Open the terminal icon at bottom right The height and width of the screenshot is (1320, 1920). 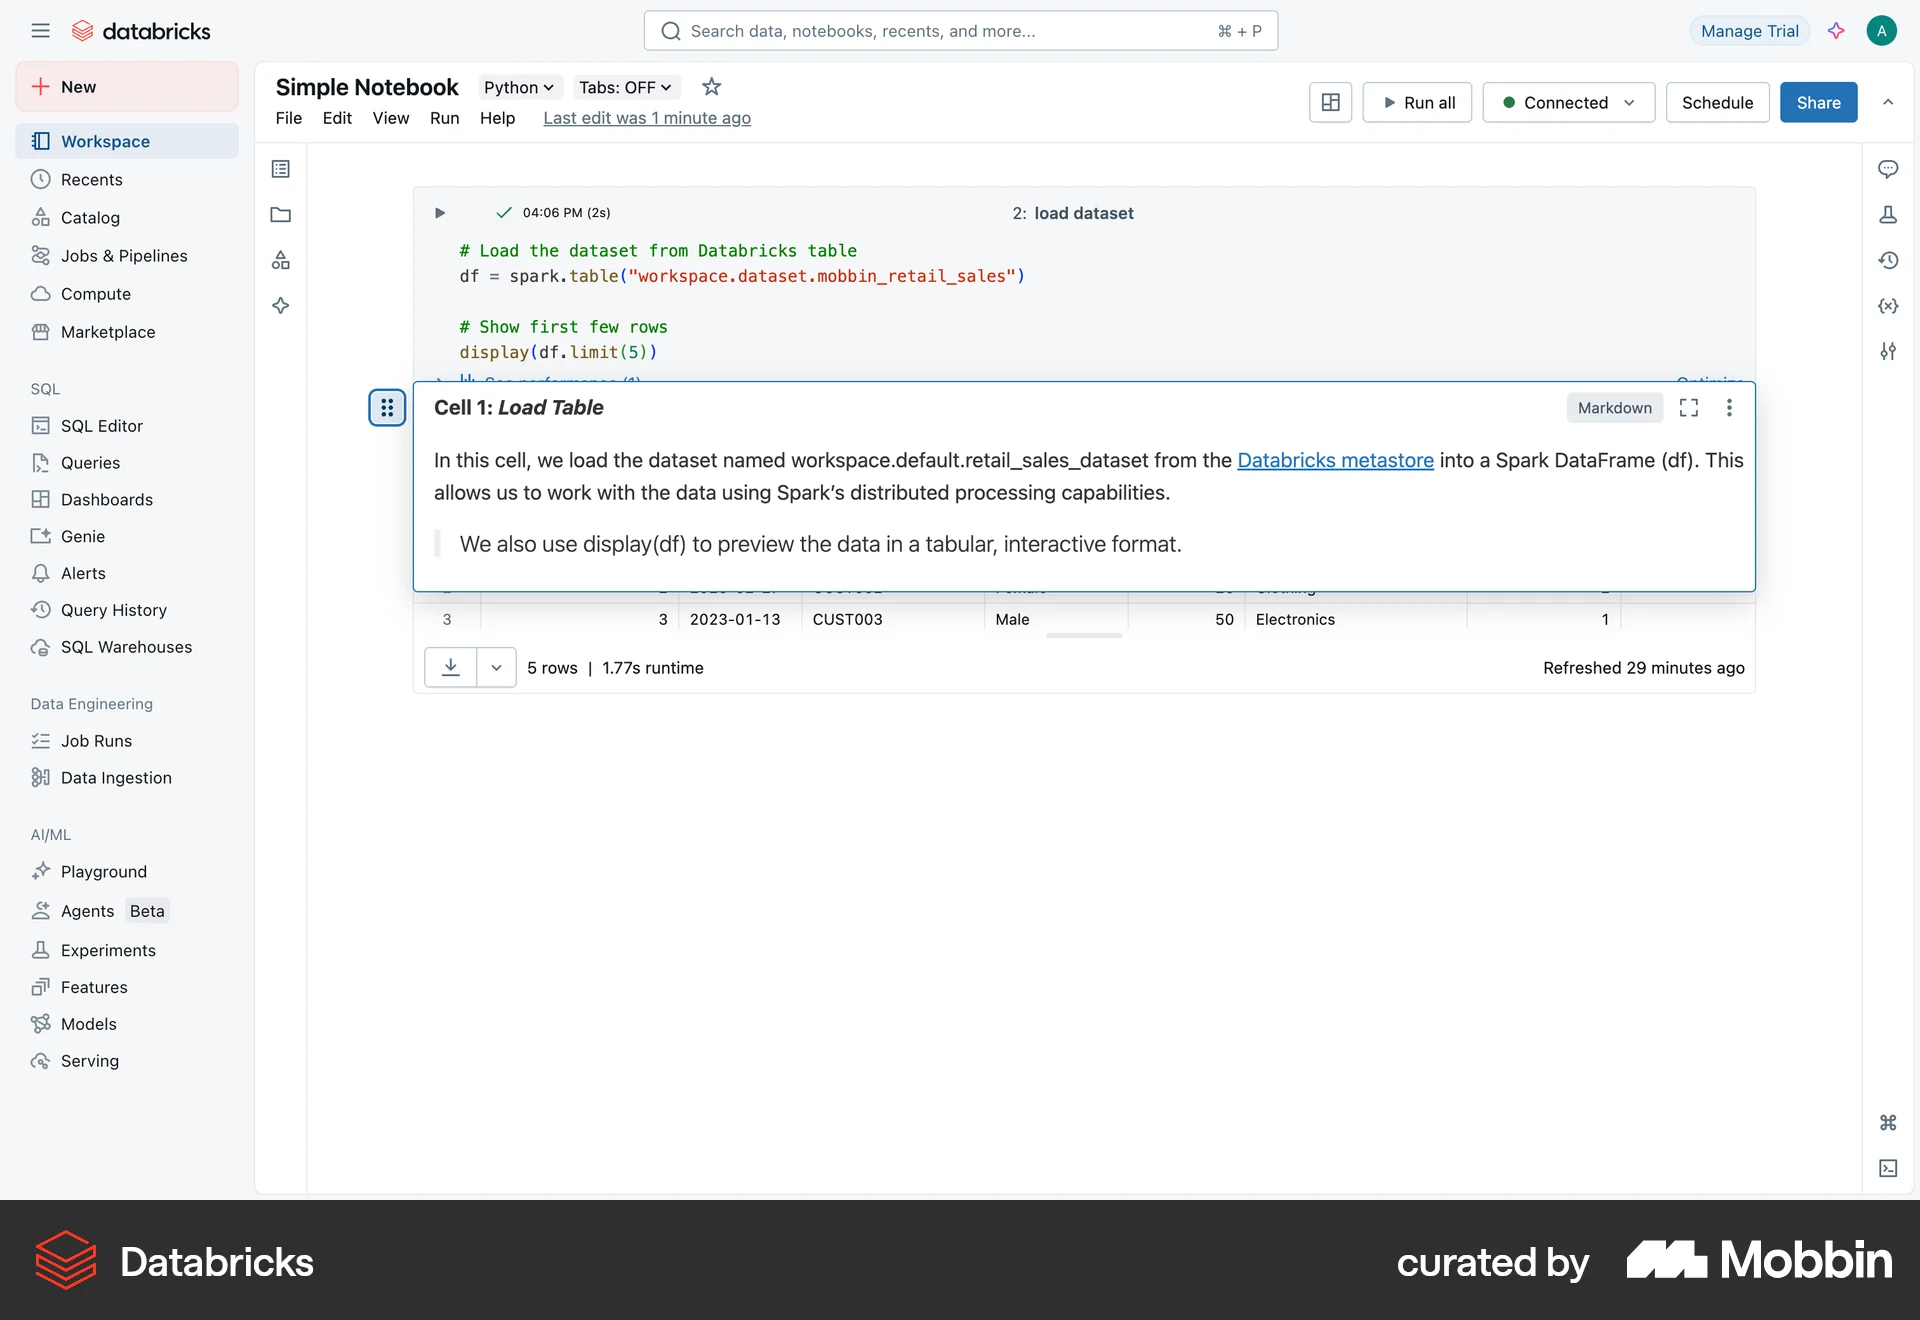[1888, 1167]
